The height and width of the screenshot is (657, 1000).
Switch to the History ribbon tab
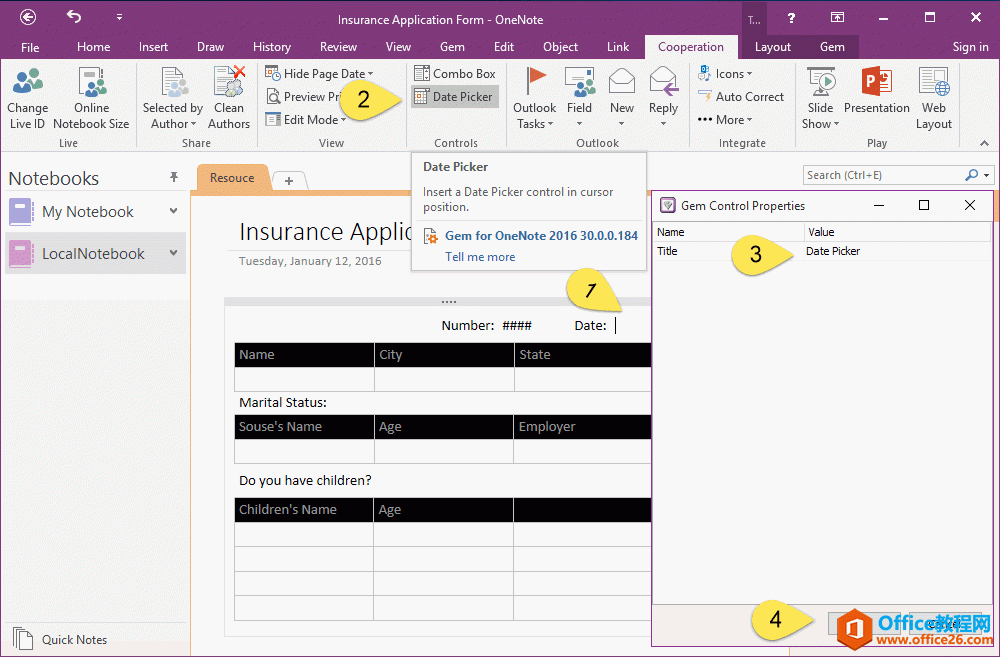[x=272, y=47]
